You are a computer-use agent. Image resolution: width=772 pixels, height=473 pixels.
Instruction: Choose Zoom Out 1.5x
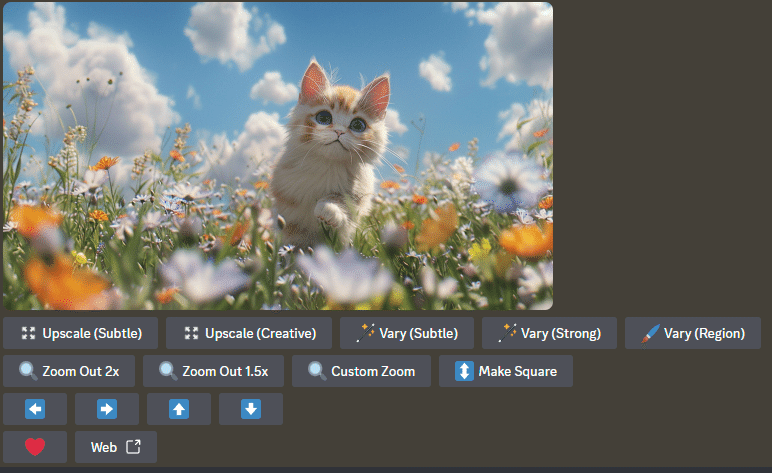pos(213,371)
